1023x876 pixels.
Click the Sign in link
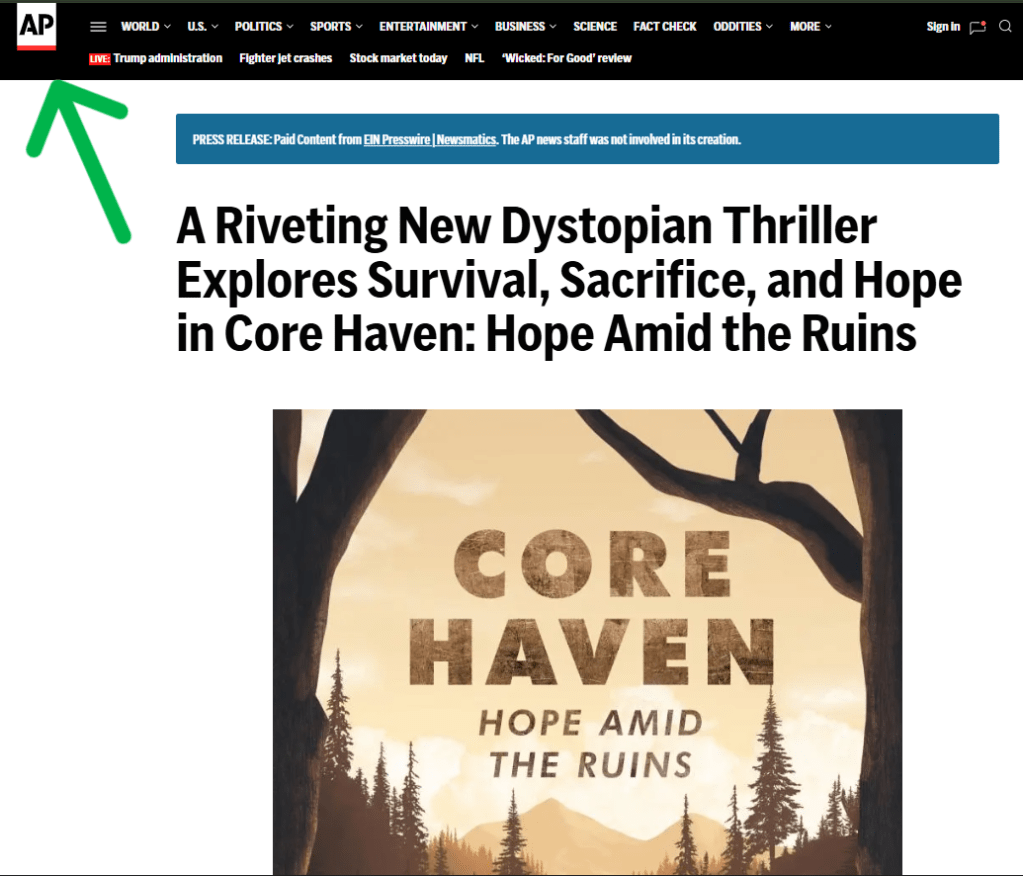point(942,27)
